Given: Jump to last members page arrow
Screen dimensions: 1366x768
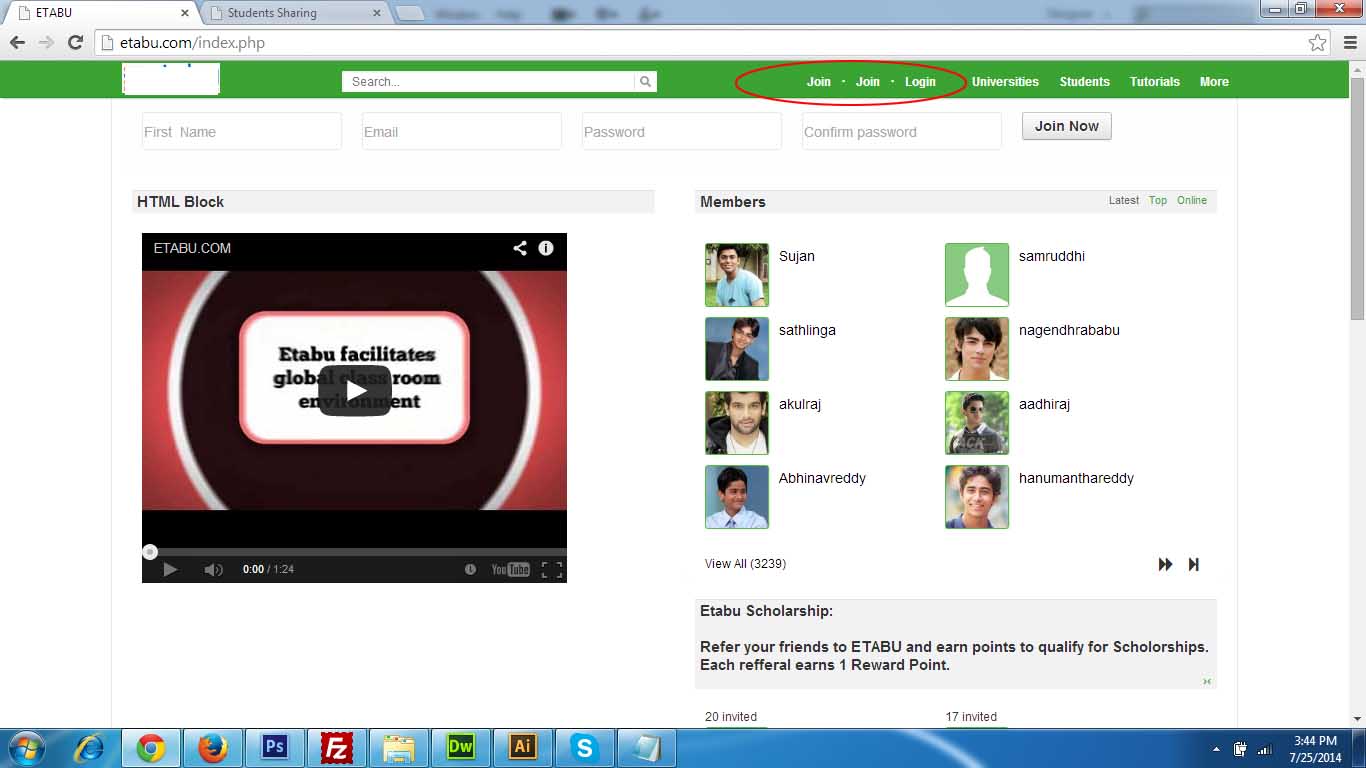Looking at the screenshot, I should 1193,564.
